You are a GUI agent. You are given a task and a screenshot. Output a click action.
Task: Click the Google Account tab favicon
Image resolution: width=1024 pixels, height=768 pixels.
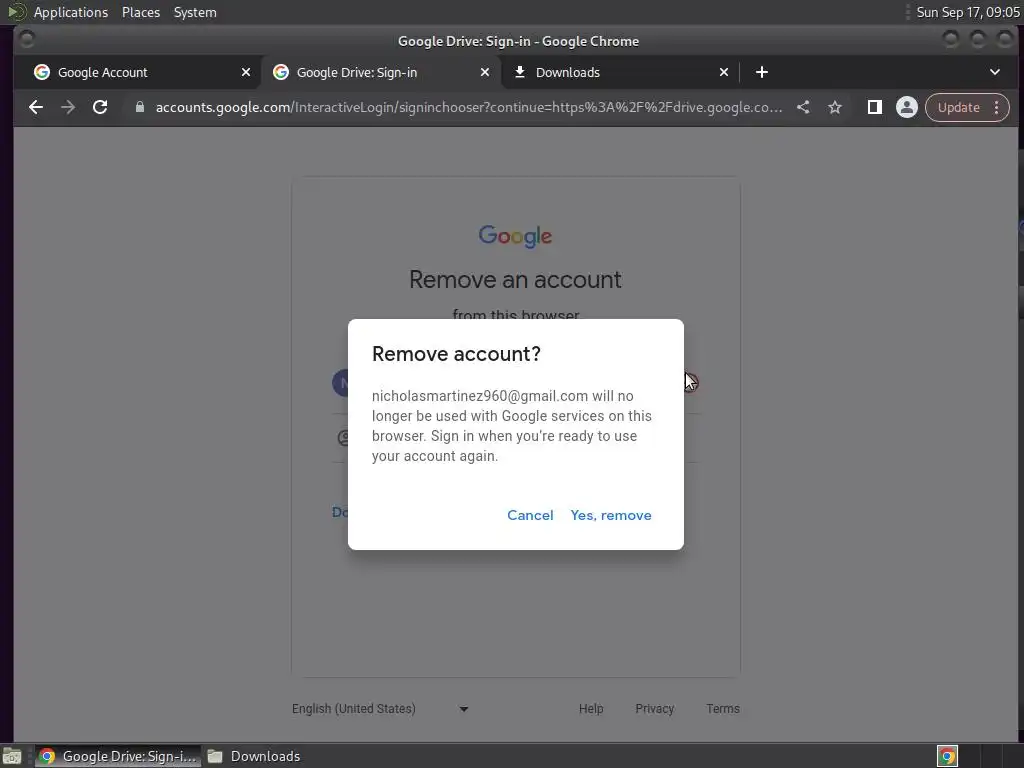click(x=42, y=72)
